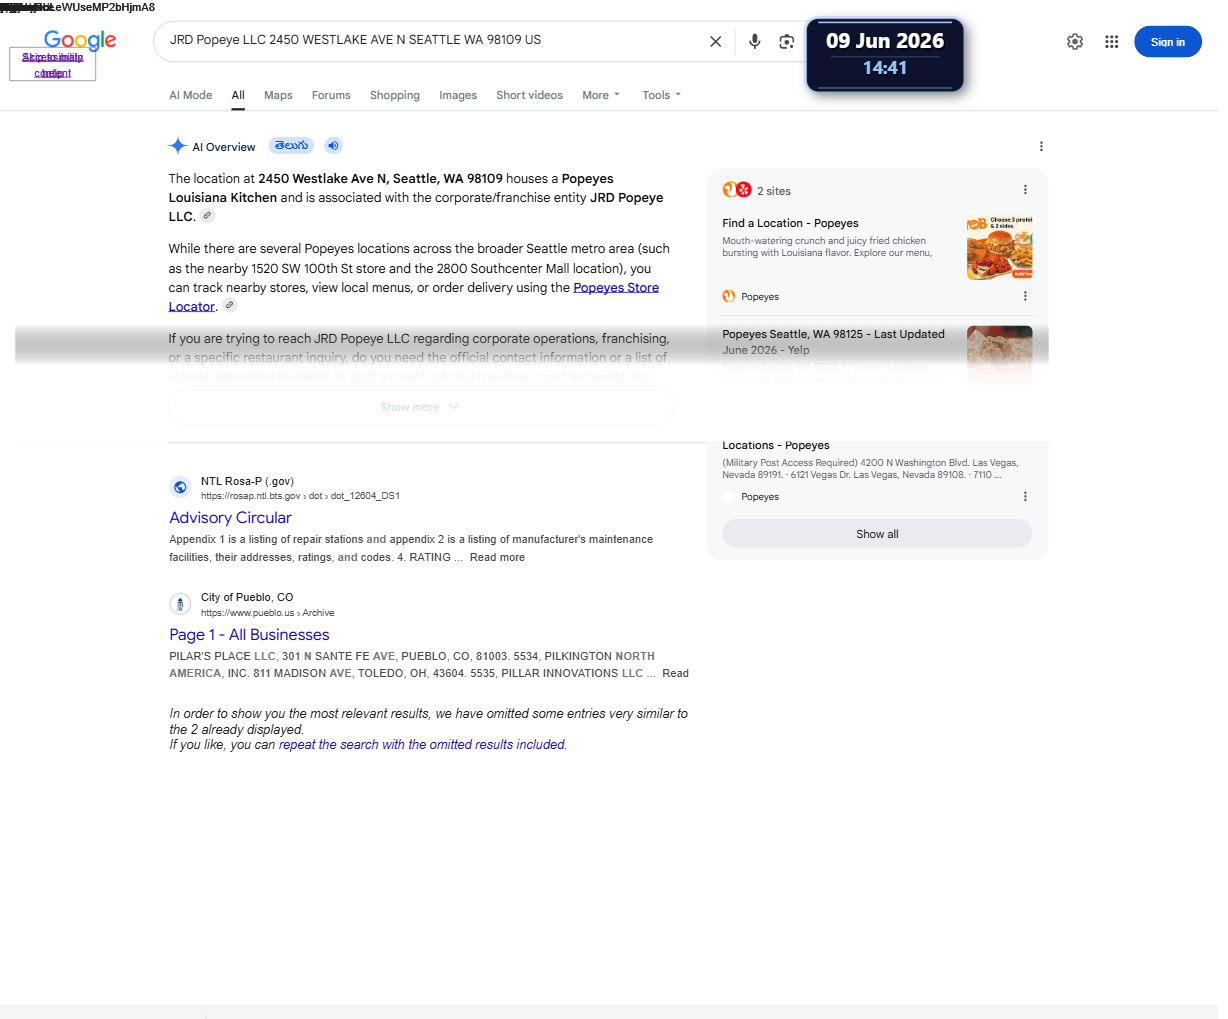Click the rosap.ntl.bts.gov URL text
This screenshot has width=1228, height=1019.
point(300,496)
